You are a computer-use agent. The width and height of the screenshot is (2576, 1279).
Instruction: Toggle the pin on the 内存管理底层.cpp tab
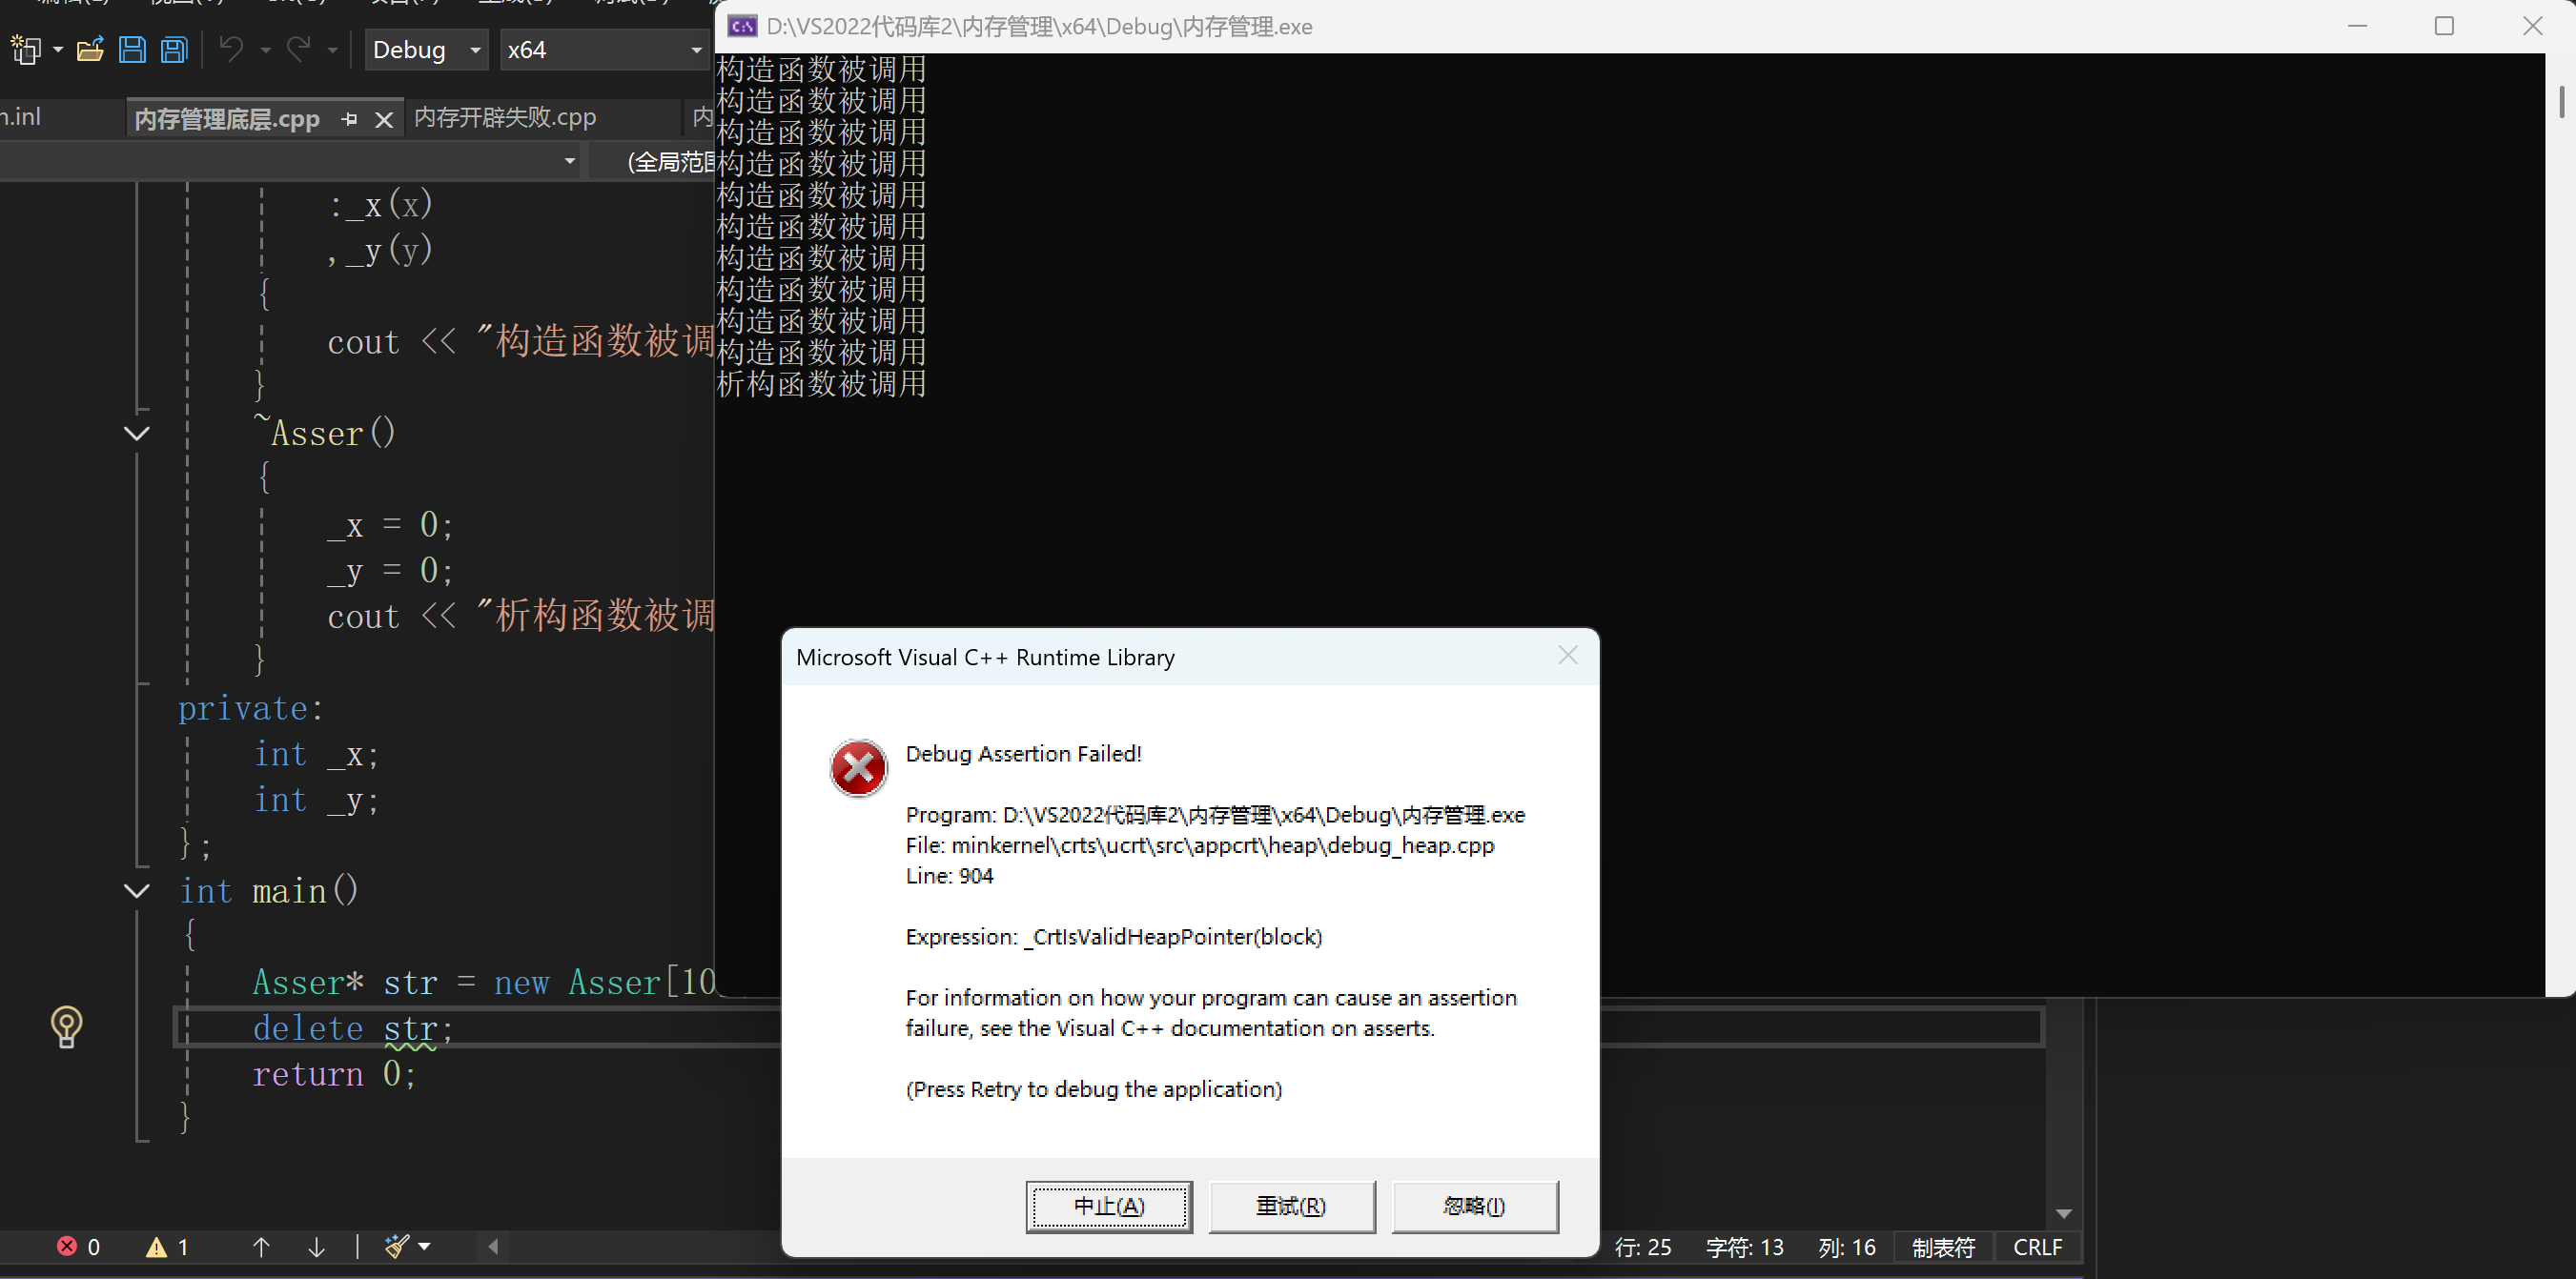(x=349, y=119)
